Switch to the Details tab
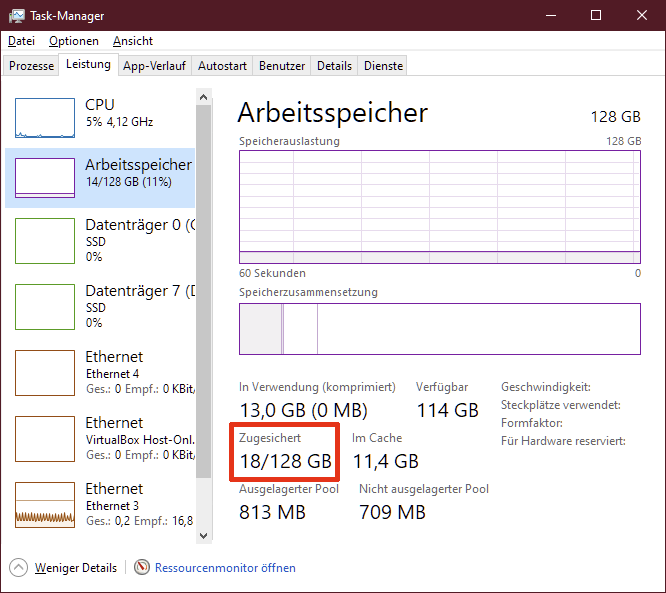Image resolution: width=666 pixels, height=593 pixels. pyautogui.click(x=334, y=66)
